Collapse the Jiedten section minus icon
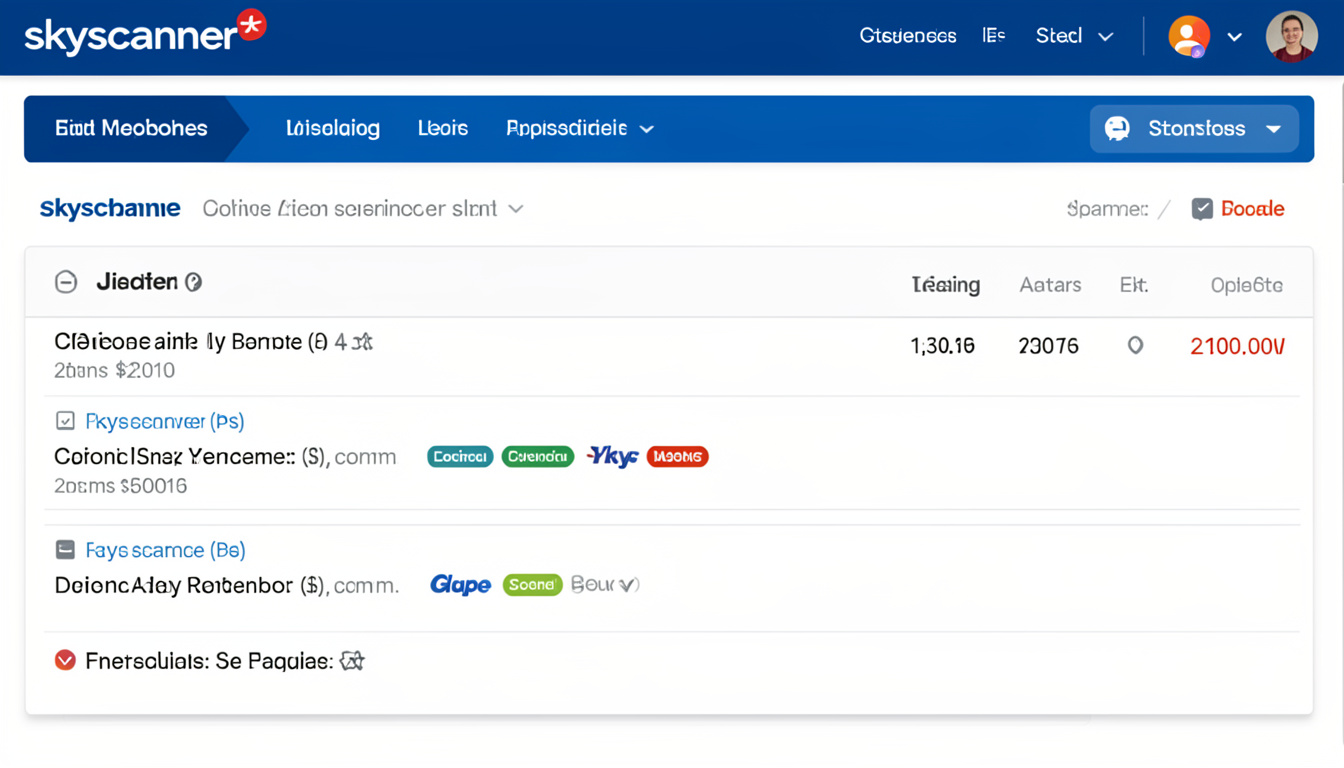The width and height of the screenshot is (1344, 768). (x=66, y=282)
